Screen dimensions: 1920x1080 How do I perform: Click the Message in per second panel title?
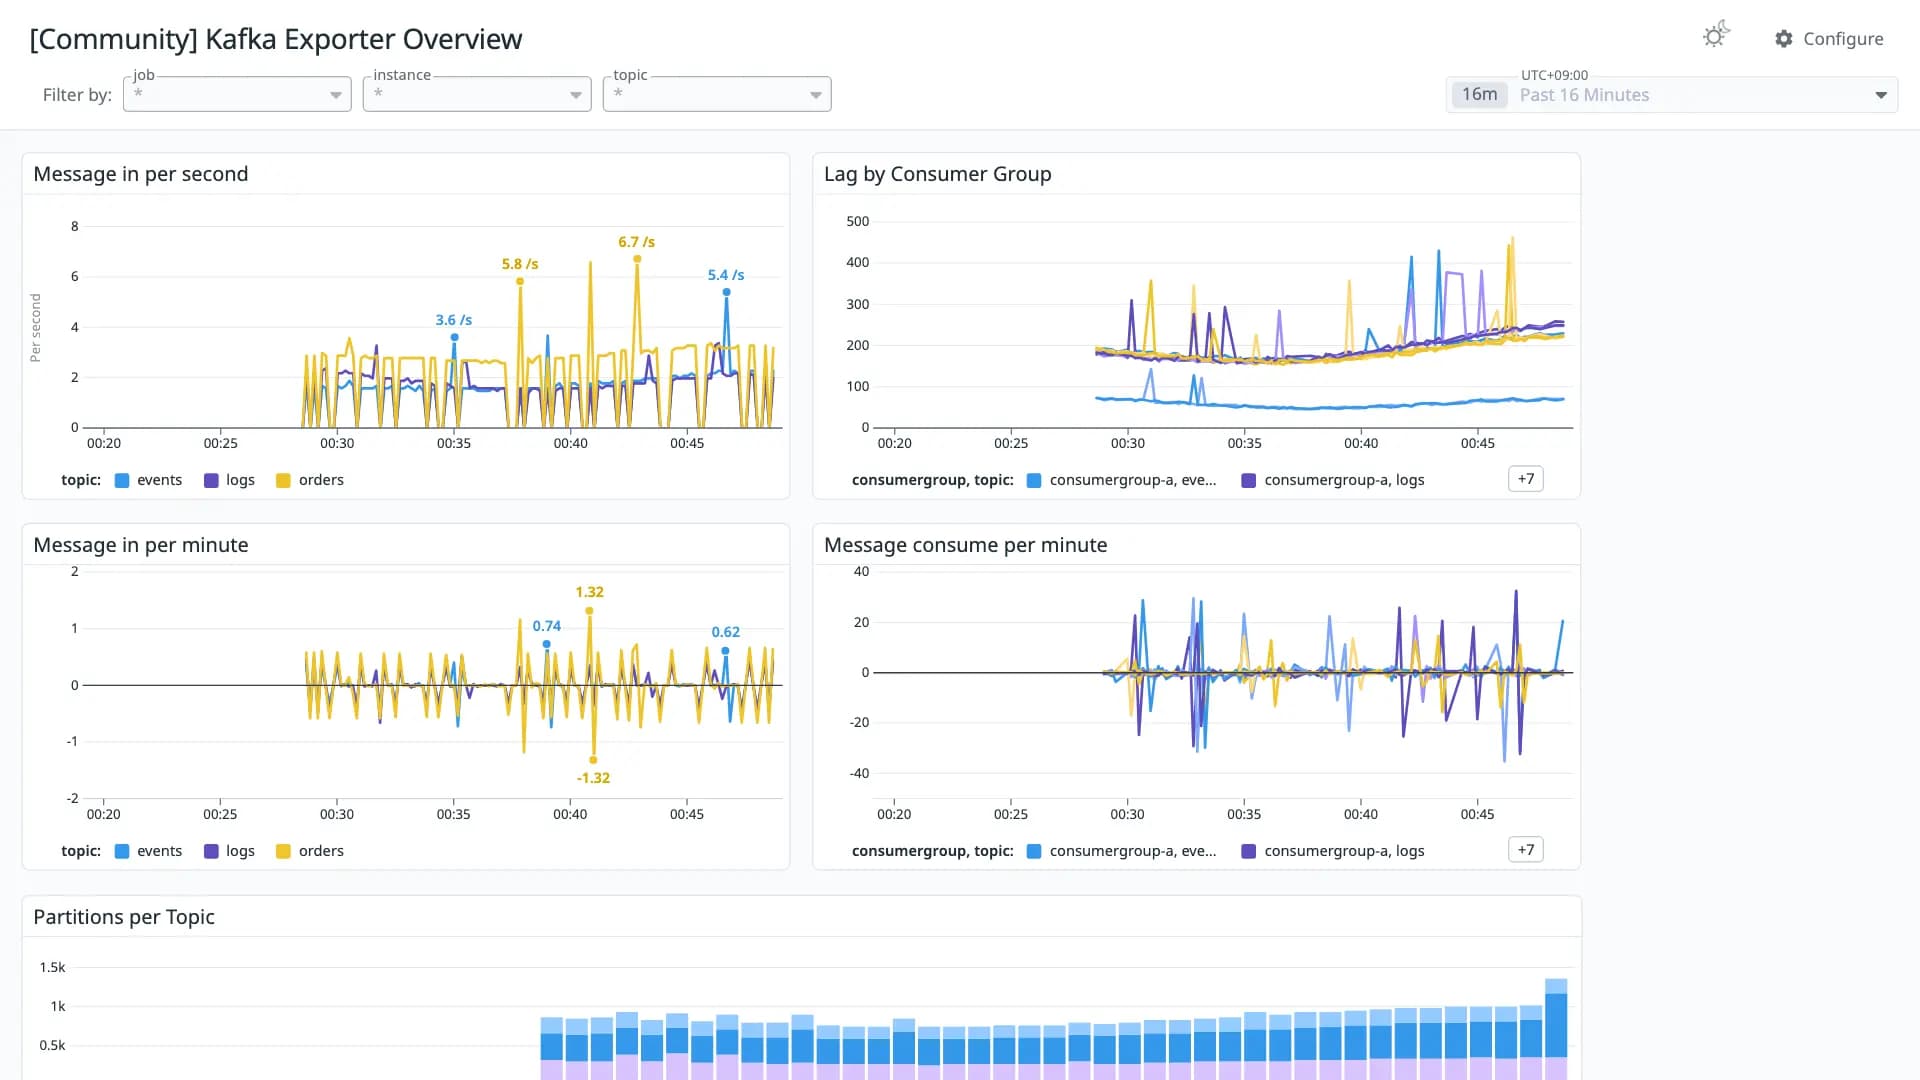tap(141, 174)
